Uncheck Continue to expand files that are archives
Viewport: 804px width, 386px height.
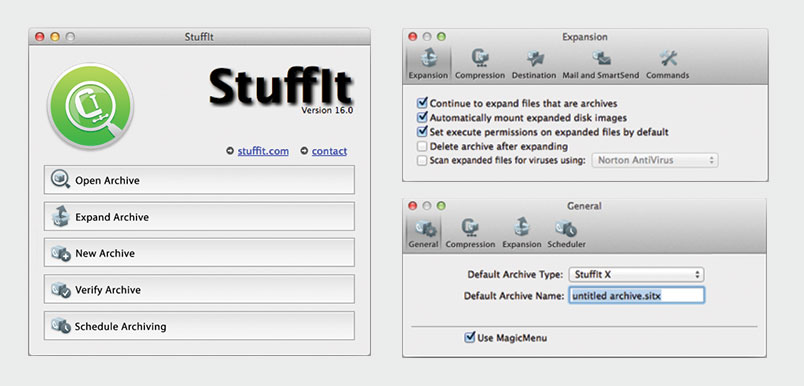click(x=423, y=103)
